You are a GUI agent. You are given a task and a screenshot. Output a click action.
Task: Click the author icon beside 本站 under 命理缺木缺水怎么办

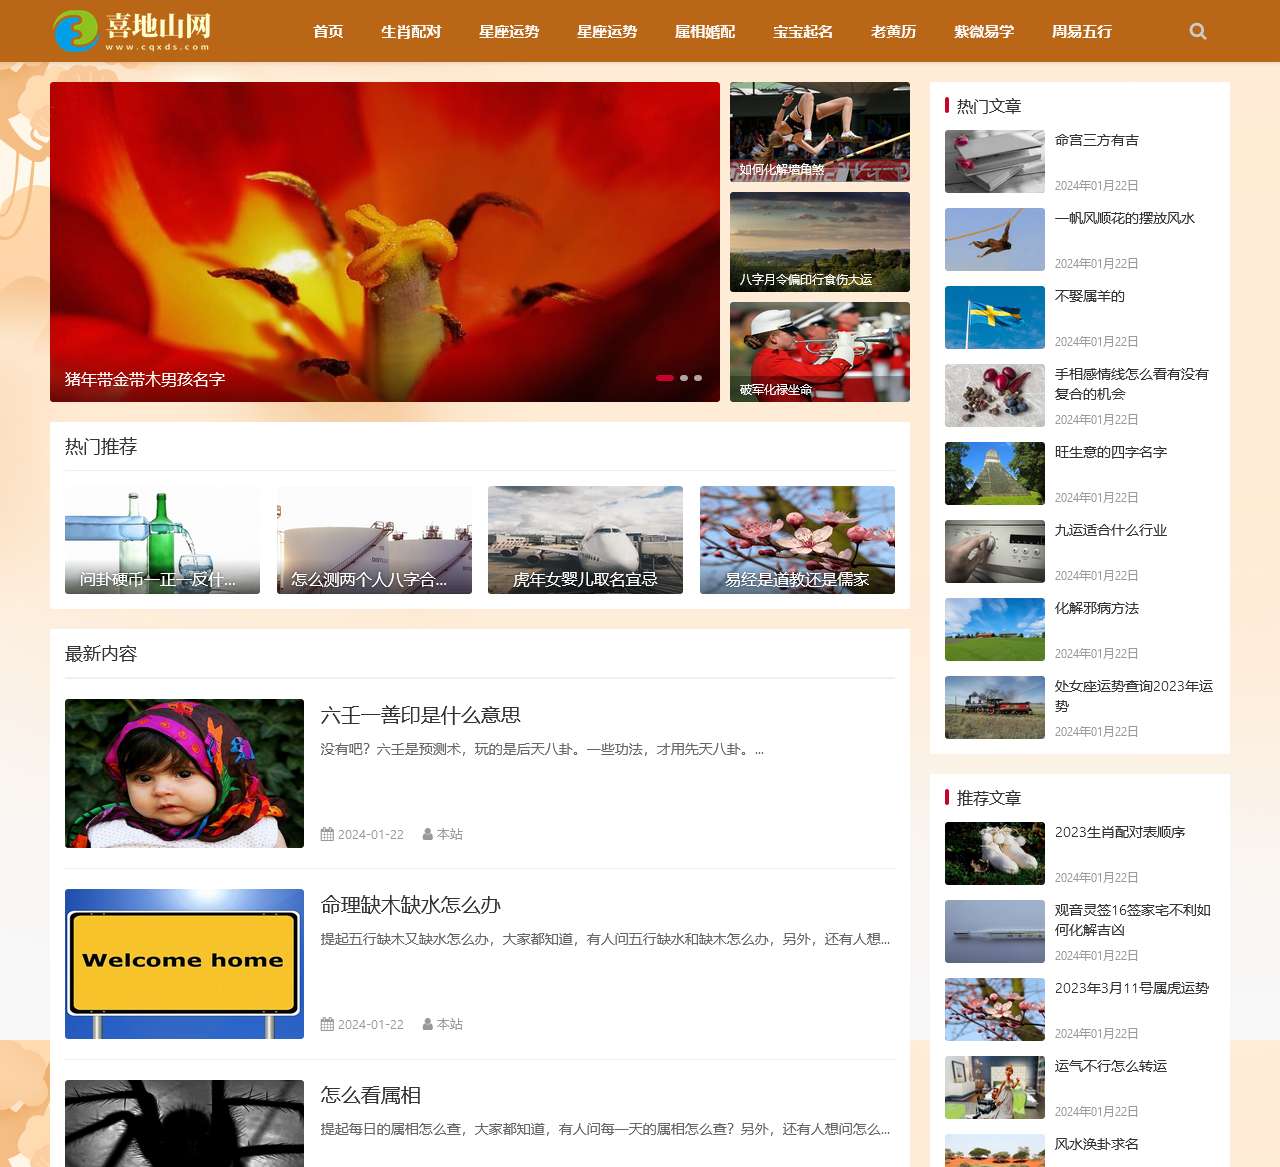coord(428,1024)
